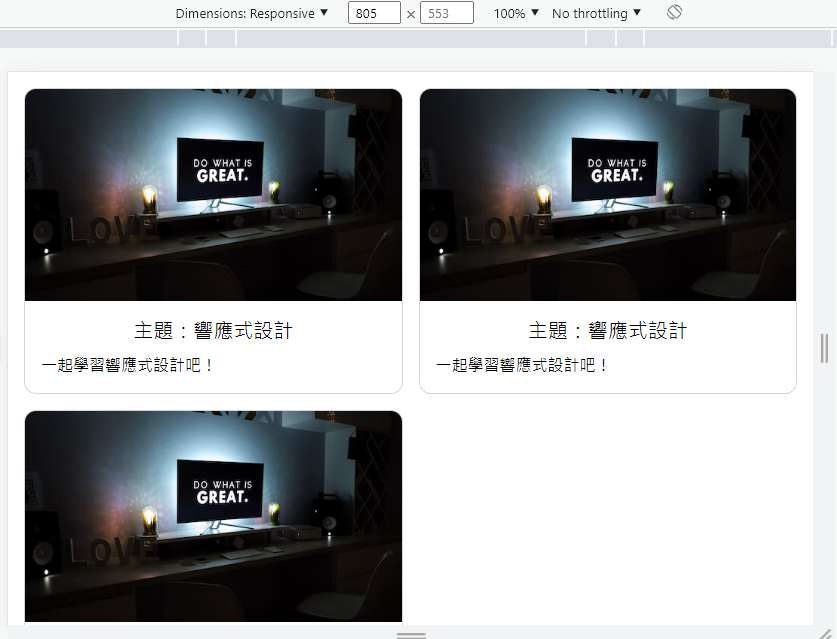The height and width of the screenshot is (639, 837).
Task: Click the second card's title 主題：響應式設計
Action: [x=608, y=330]
